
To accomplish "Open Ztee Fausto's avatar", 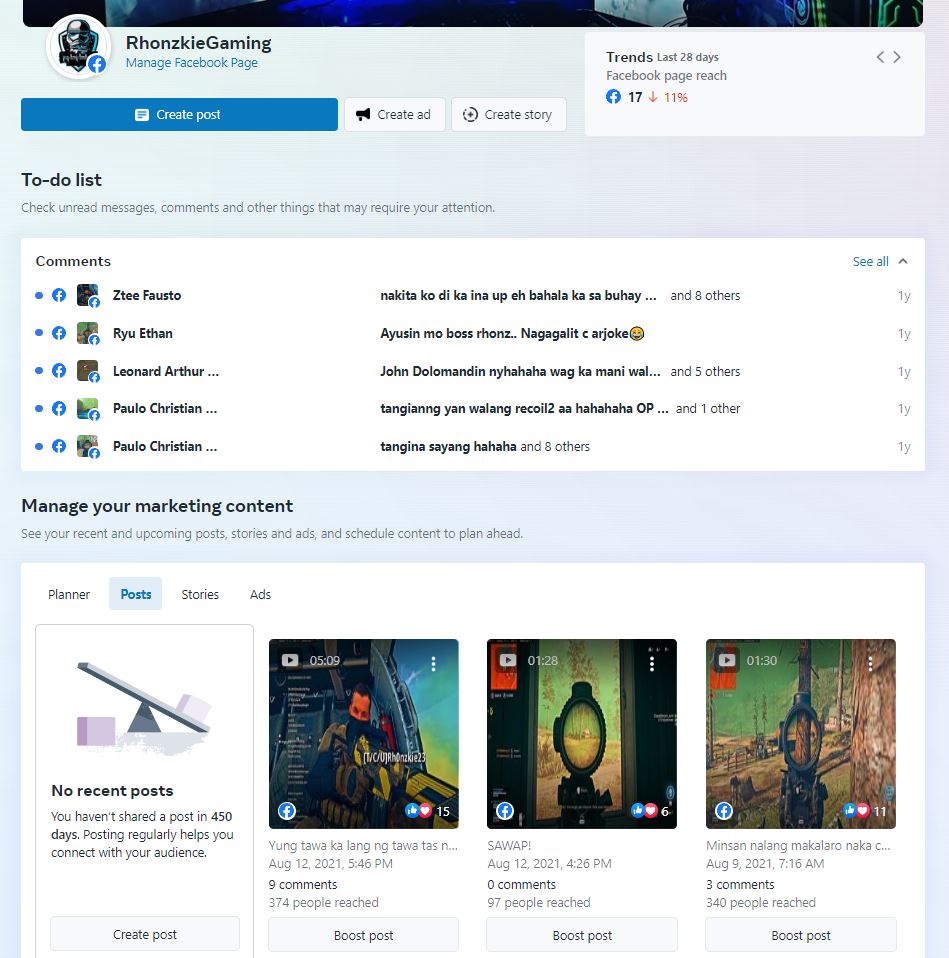I will [x=87, y=295].
